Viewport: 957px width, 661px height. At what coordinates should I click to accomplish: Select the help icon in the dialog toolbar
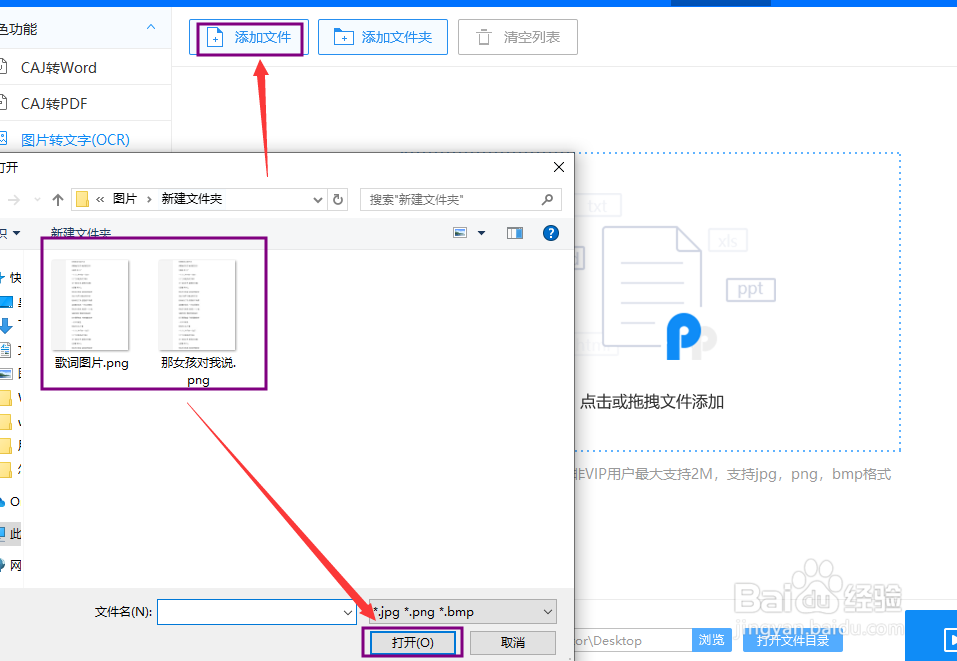(x=549, y=233)
